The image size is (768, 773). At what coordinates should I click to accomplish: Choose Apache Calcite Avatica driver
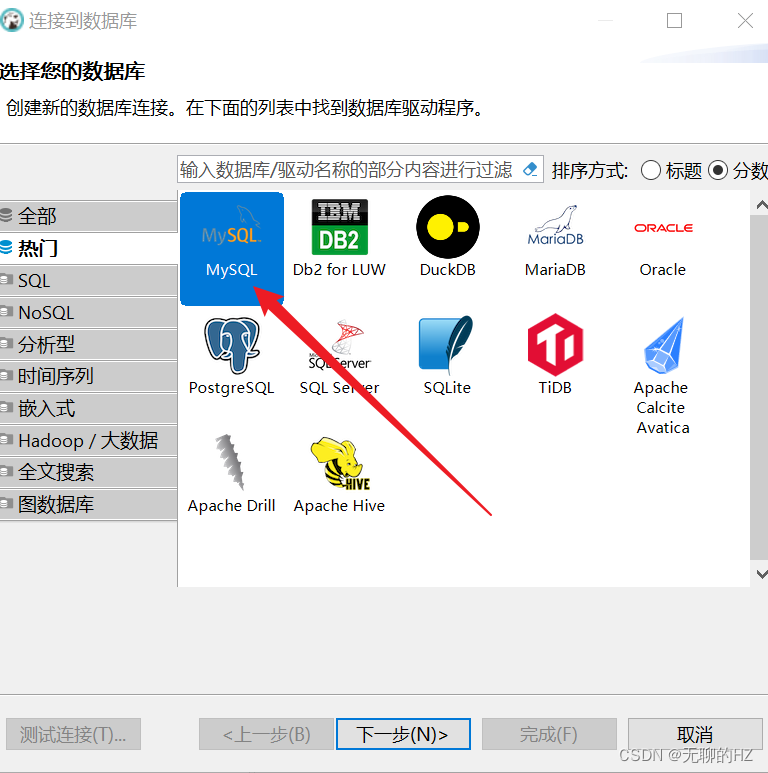click(663, 376)
